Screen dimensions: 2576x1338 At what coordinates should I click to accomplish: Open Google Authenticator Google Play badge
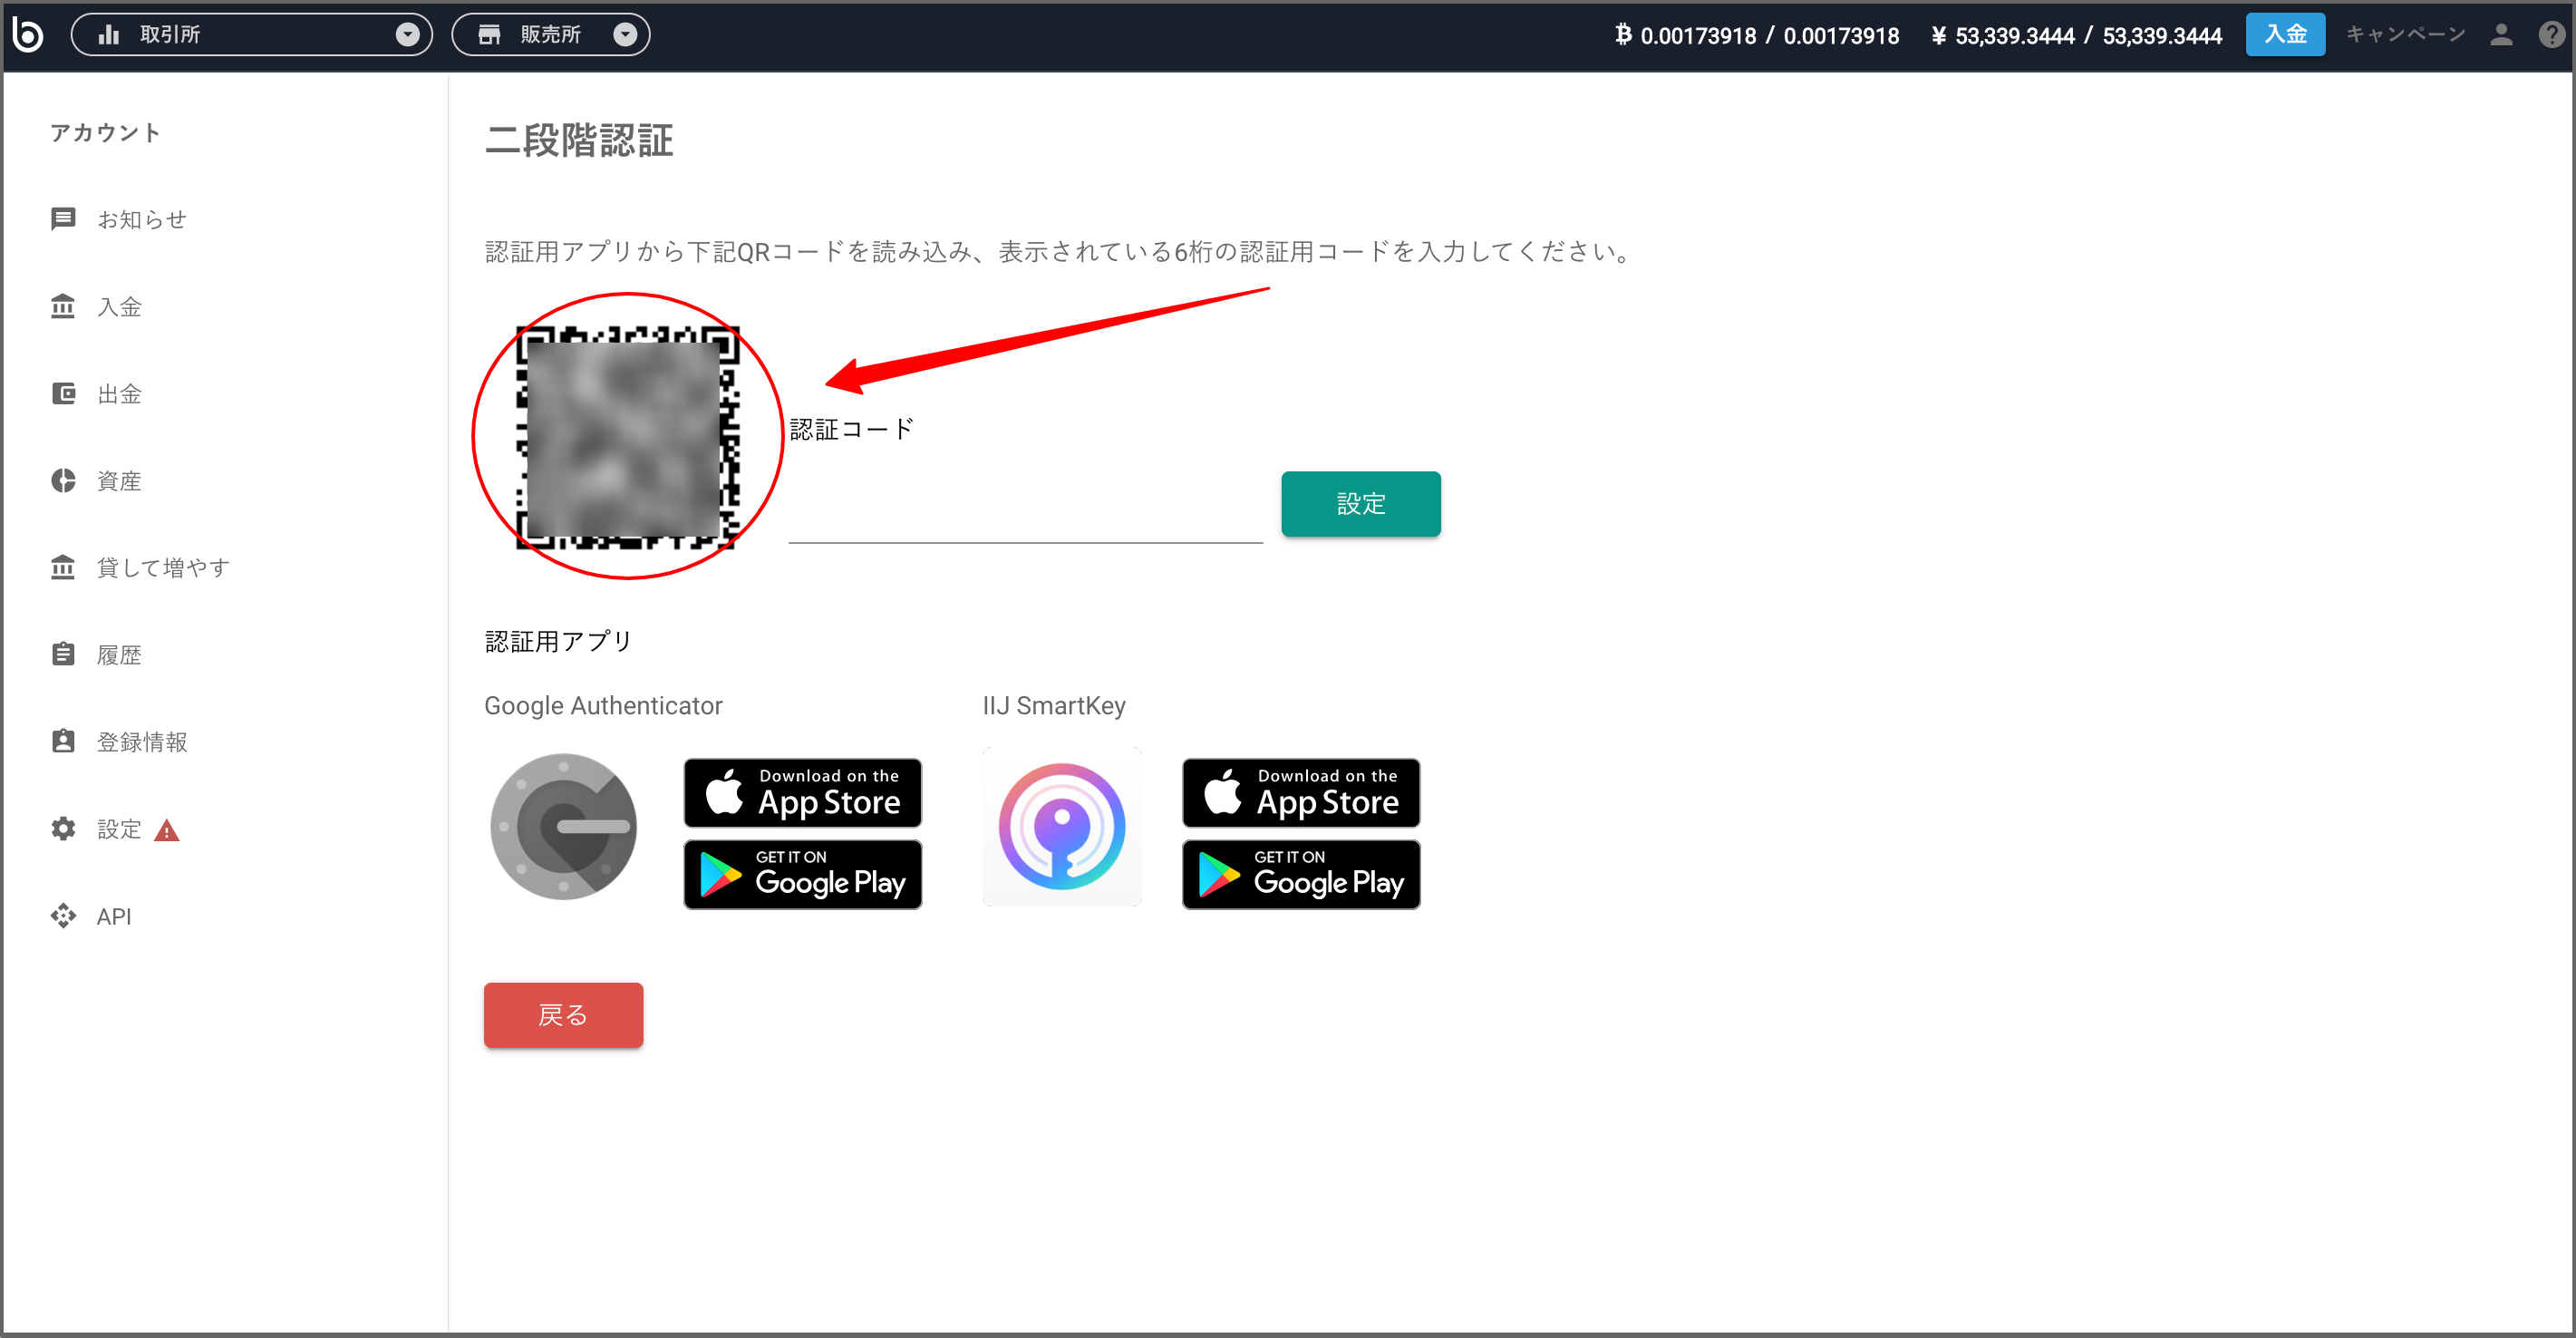[802, 874]
